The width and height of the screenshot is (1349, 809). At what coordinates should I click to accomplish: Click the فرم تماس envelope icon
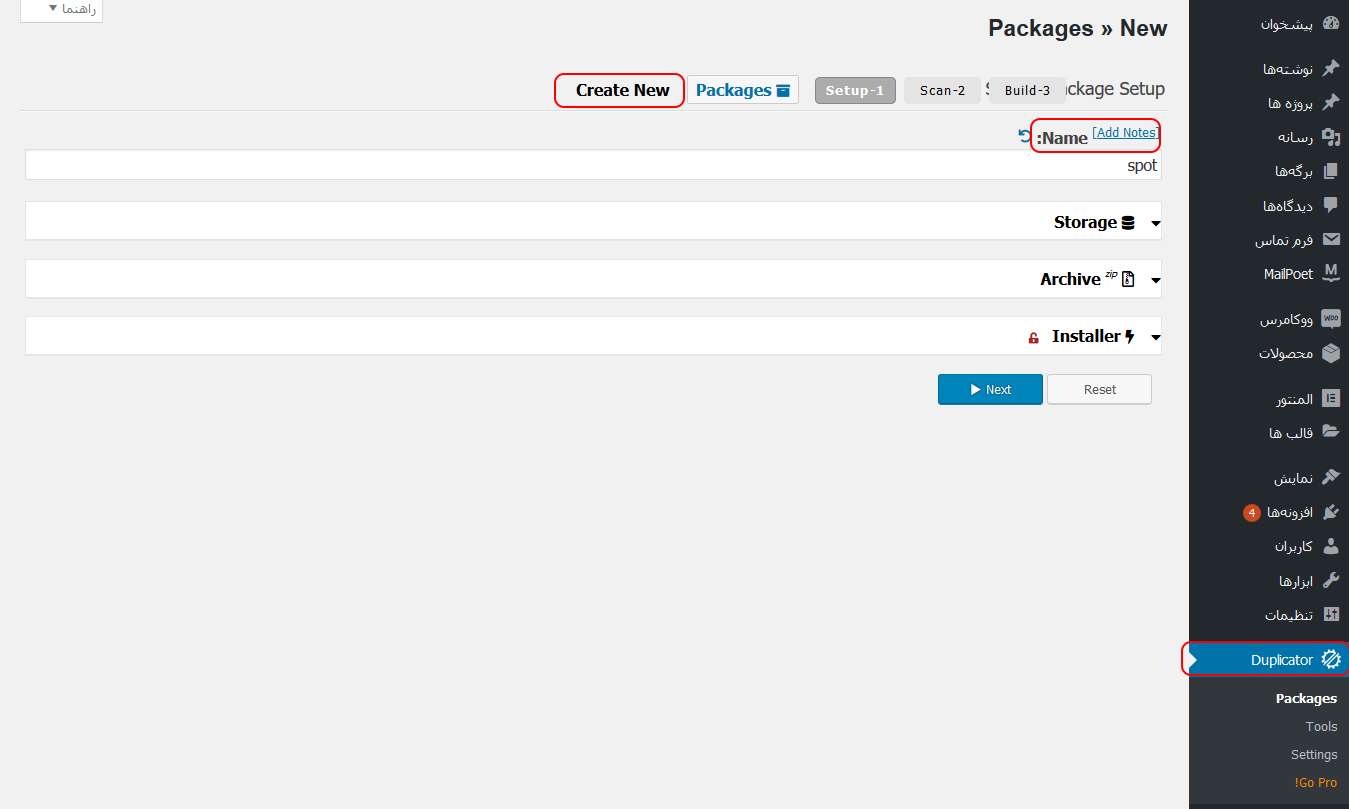(x=1330, y=239)
